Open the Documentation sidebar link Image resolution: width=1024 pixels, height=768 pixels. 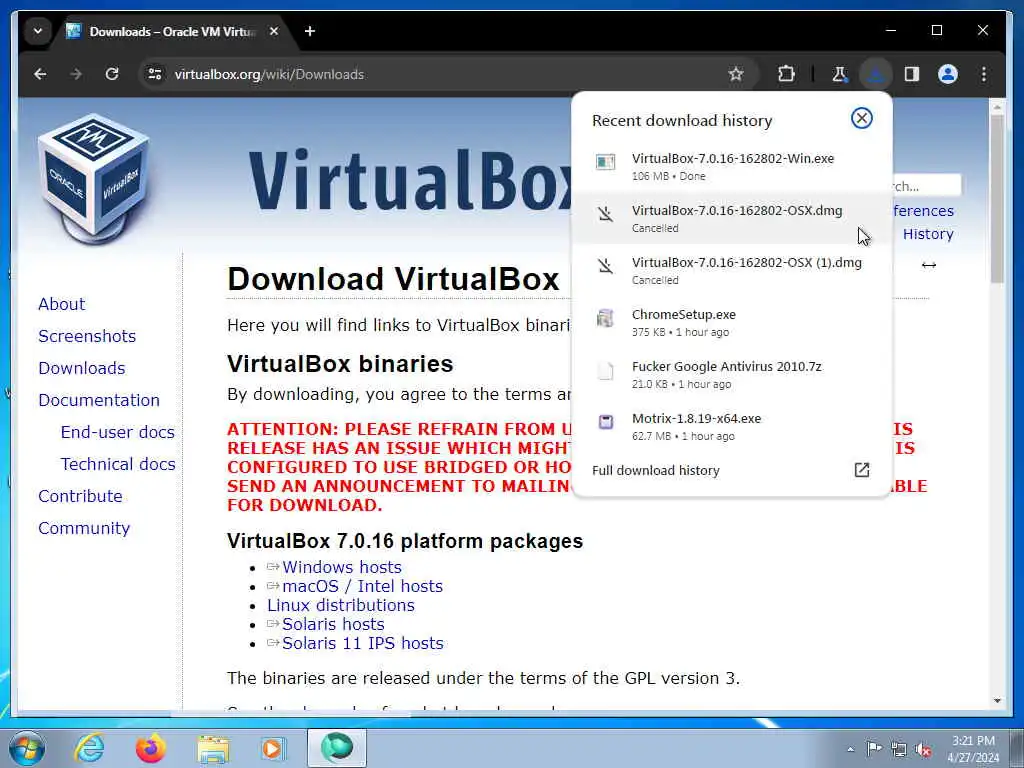pos(99,400)
